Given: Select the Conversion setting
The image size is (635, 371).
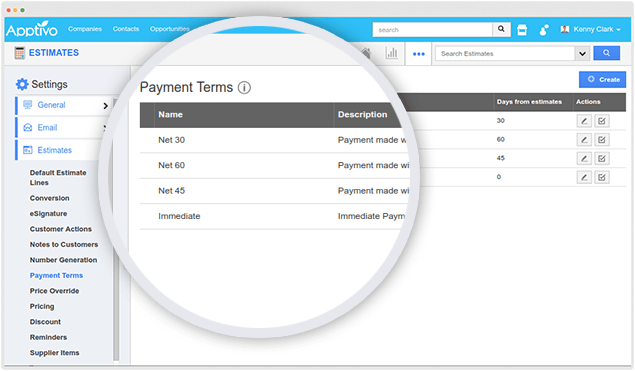Looking at the screenshot, I should (x=49, y=198).
